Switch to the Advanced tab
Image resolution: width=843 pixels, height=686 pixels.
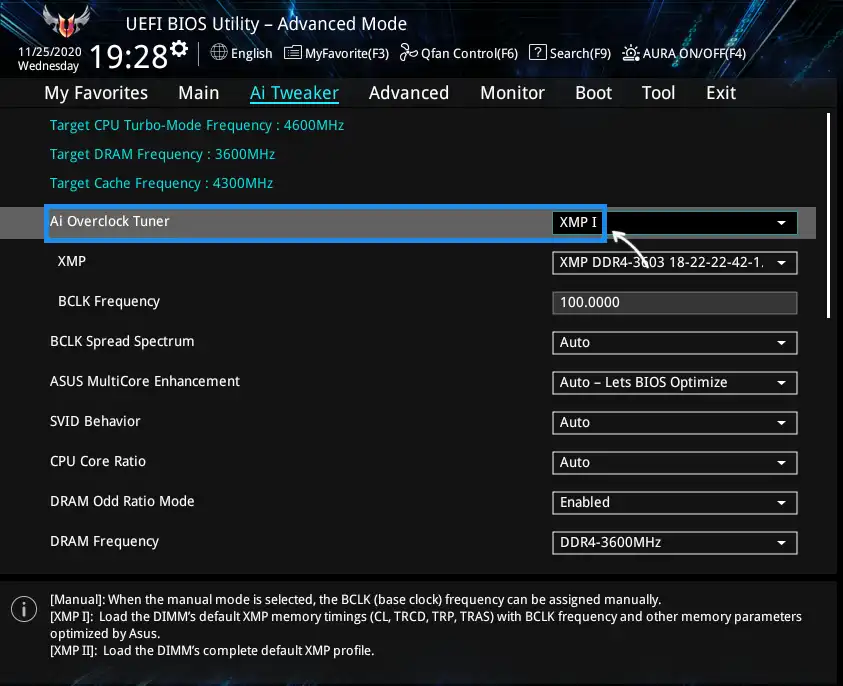408,93
